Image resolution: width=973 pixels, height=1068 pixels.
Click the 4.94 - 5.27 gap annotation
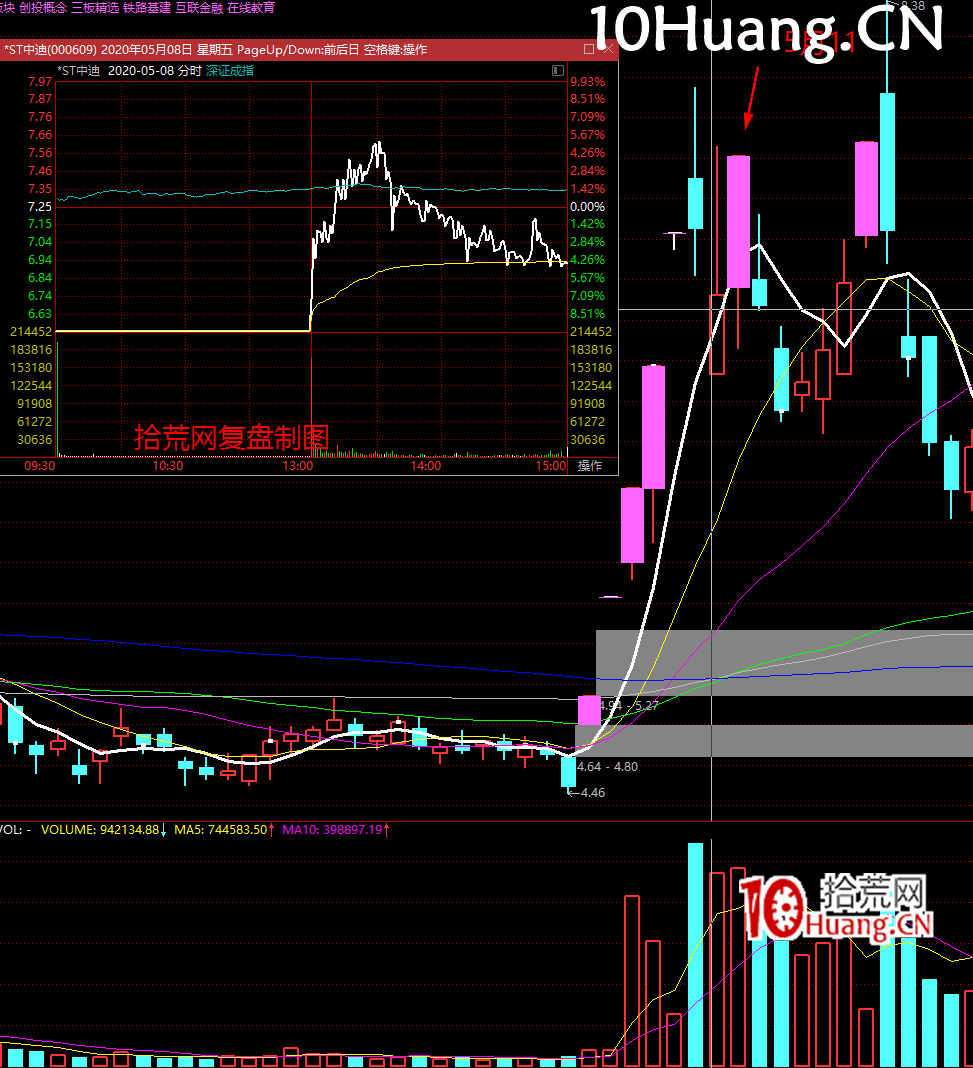coord(629,706)
